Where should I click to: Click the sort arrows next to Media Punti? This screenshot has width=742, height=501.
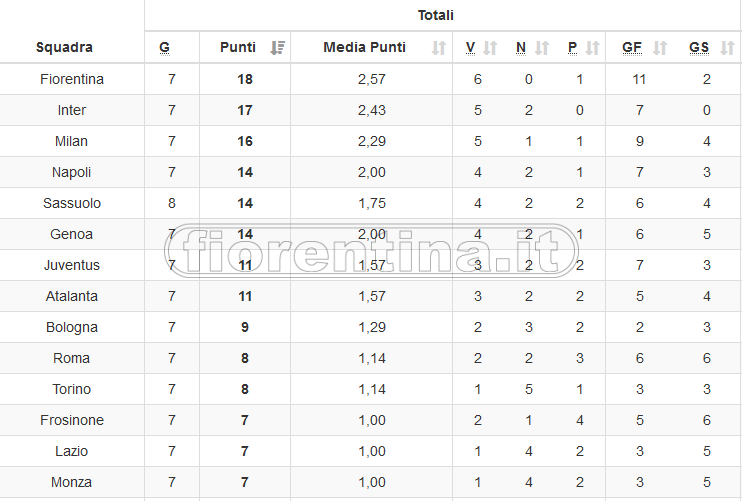[x=438, y=47]
